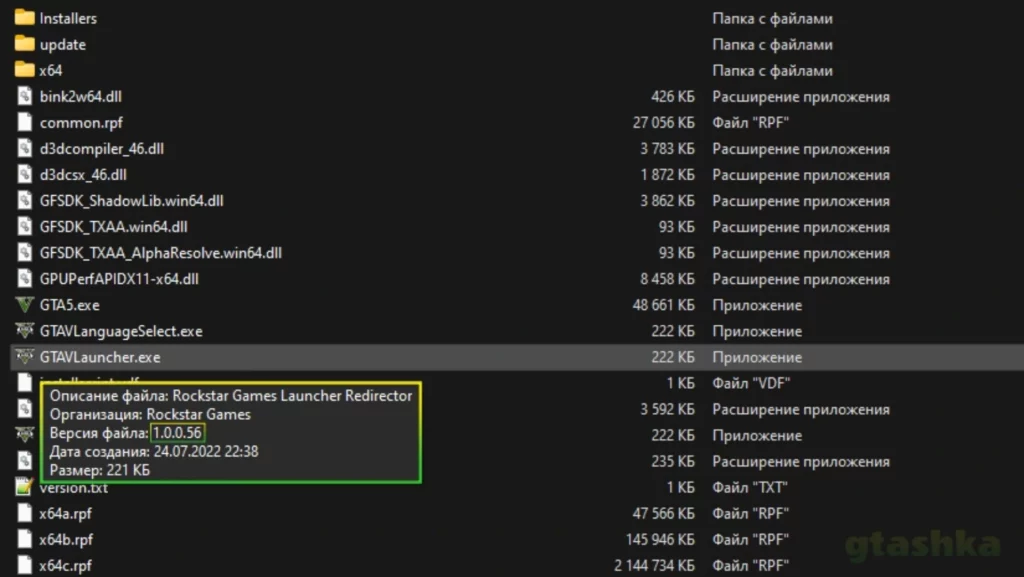
Task: Click the d3dcsx_46.dll file icon
Action: 24,174
